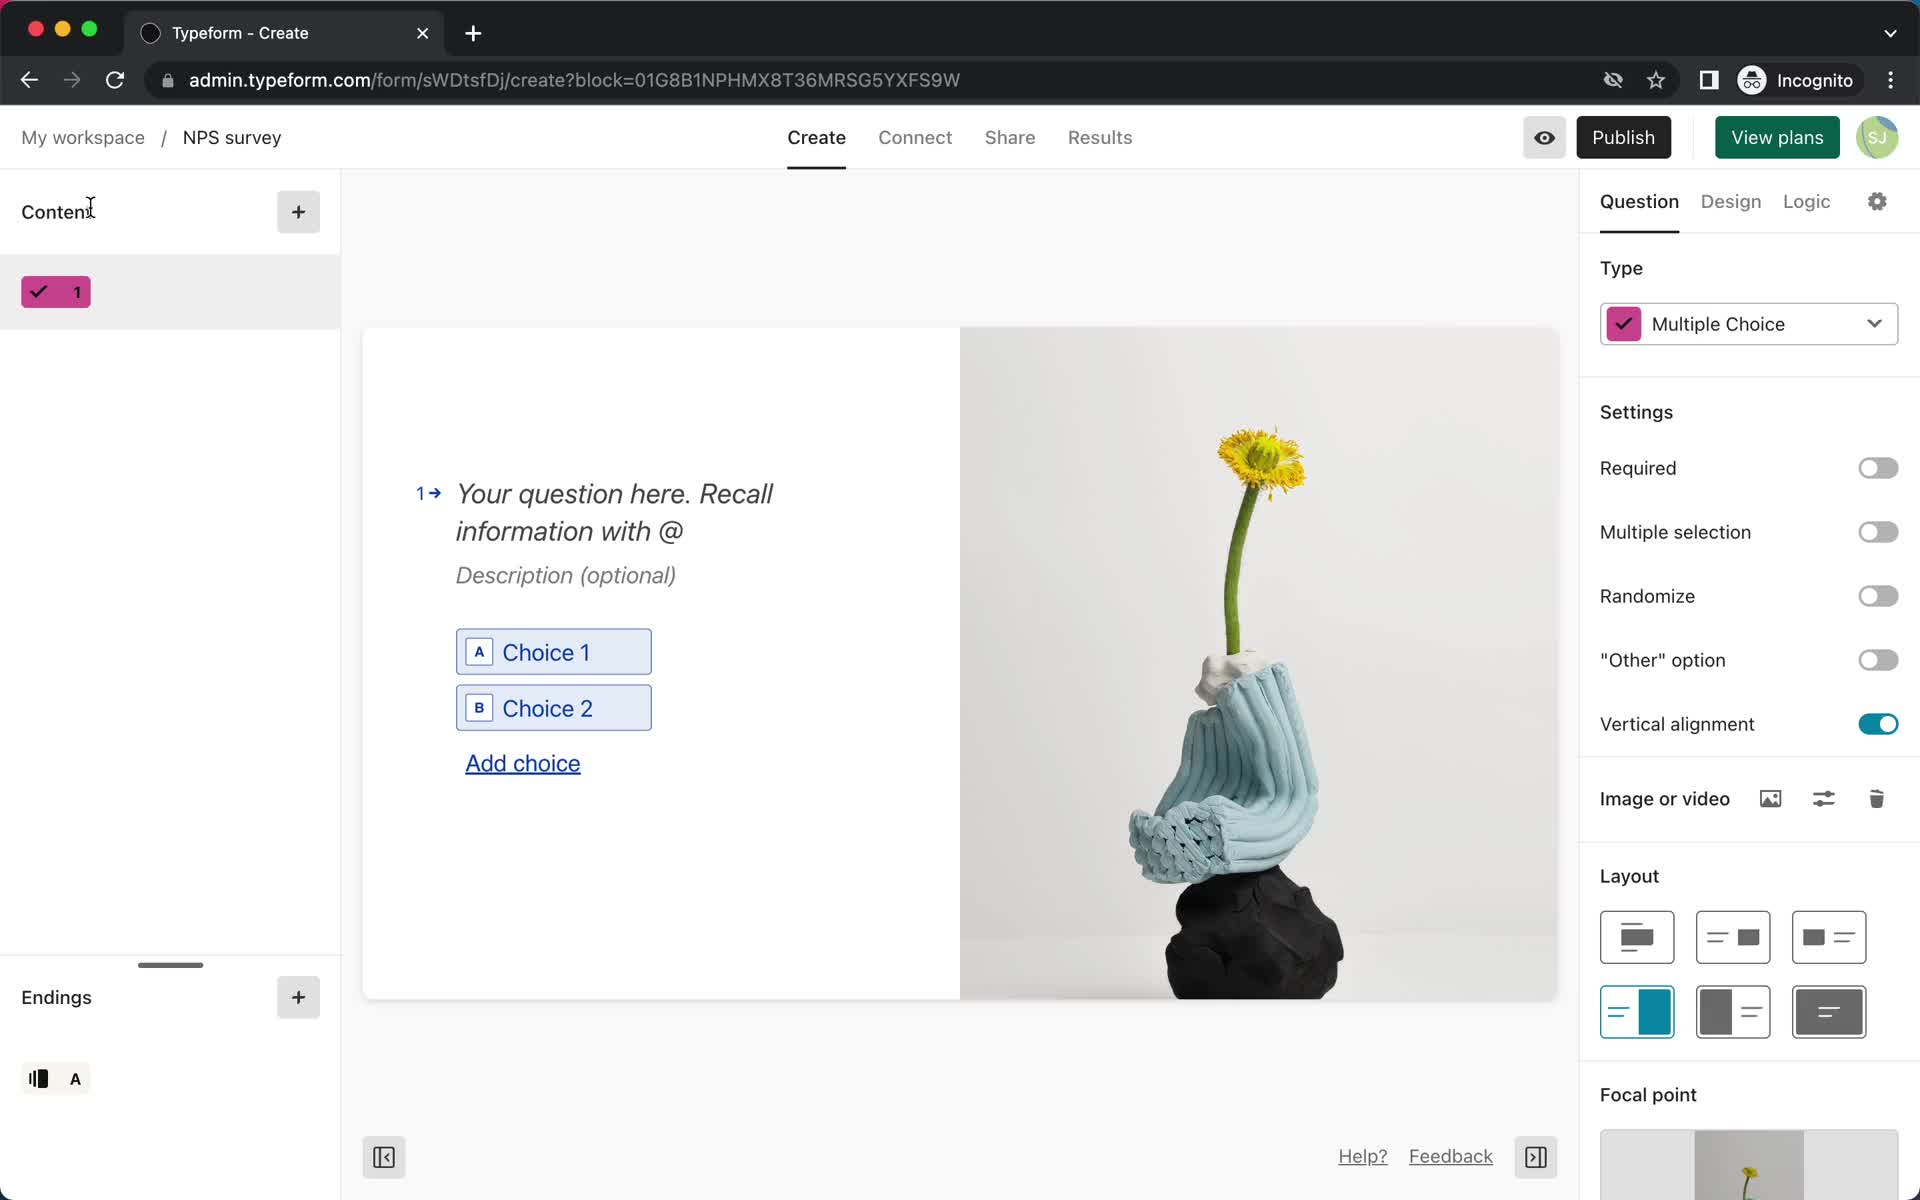Click the image adjustment sliders icon

coord(1823,799)
